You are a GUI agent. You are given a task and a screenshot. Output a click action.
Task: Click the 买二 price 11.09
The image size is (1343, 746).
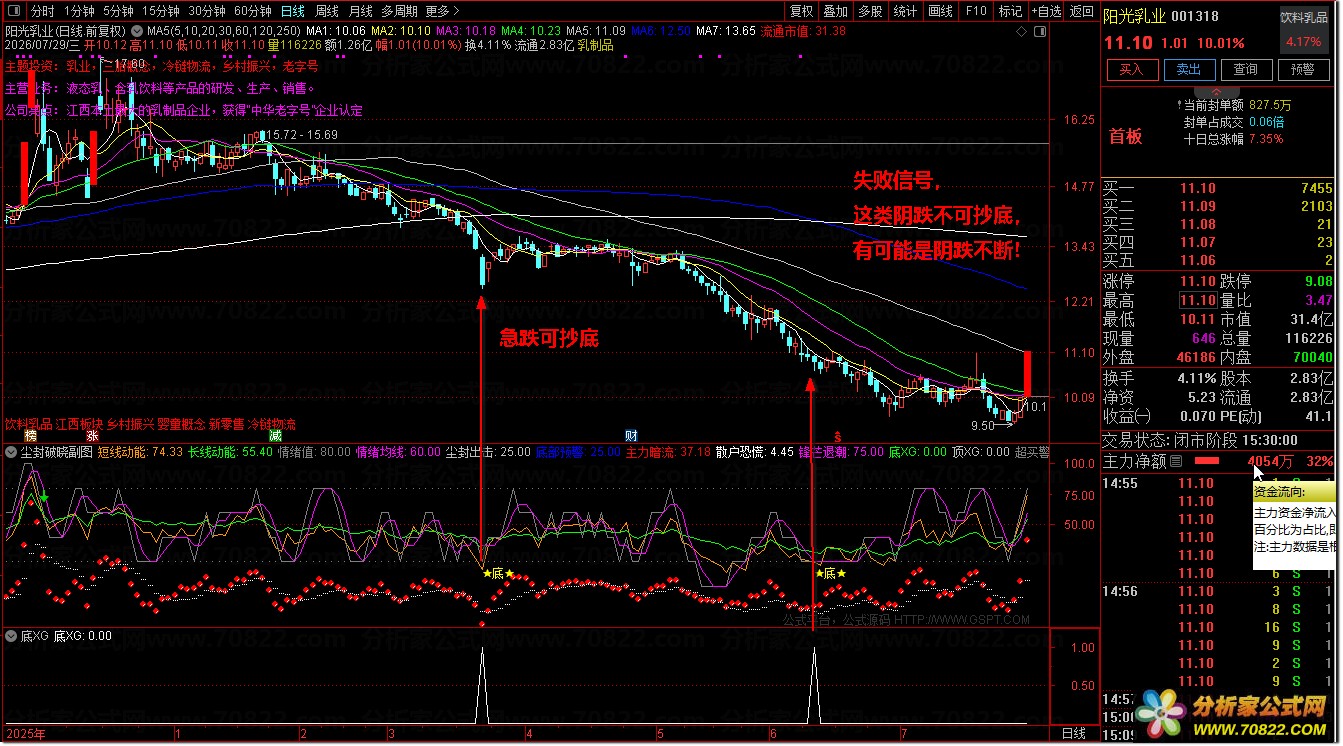coord(1198,206)
